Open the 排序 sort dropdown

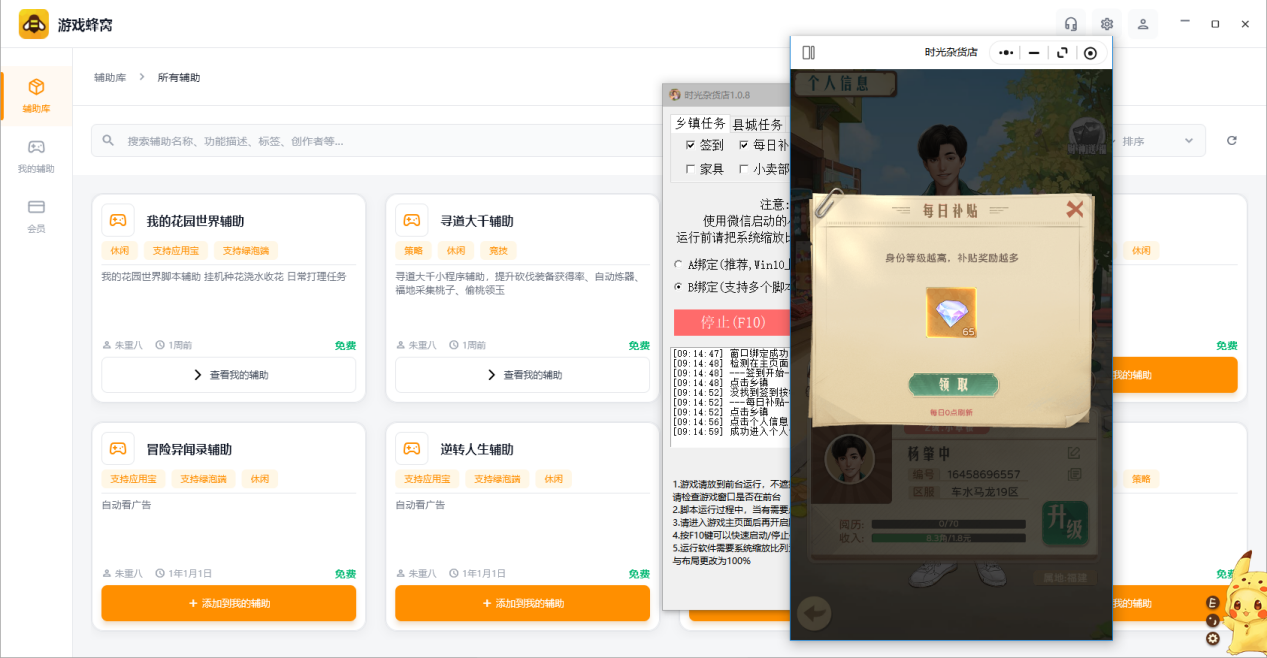1158,141
